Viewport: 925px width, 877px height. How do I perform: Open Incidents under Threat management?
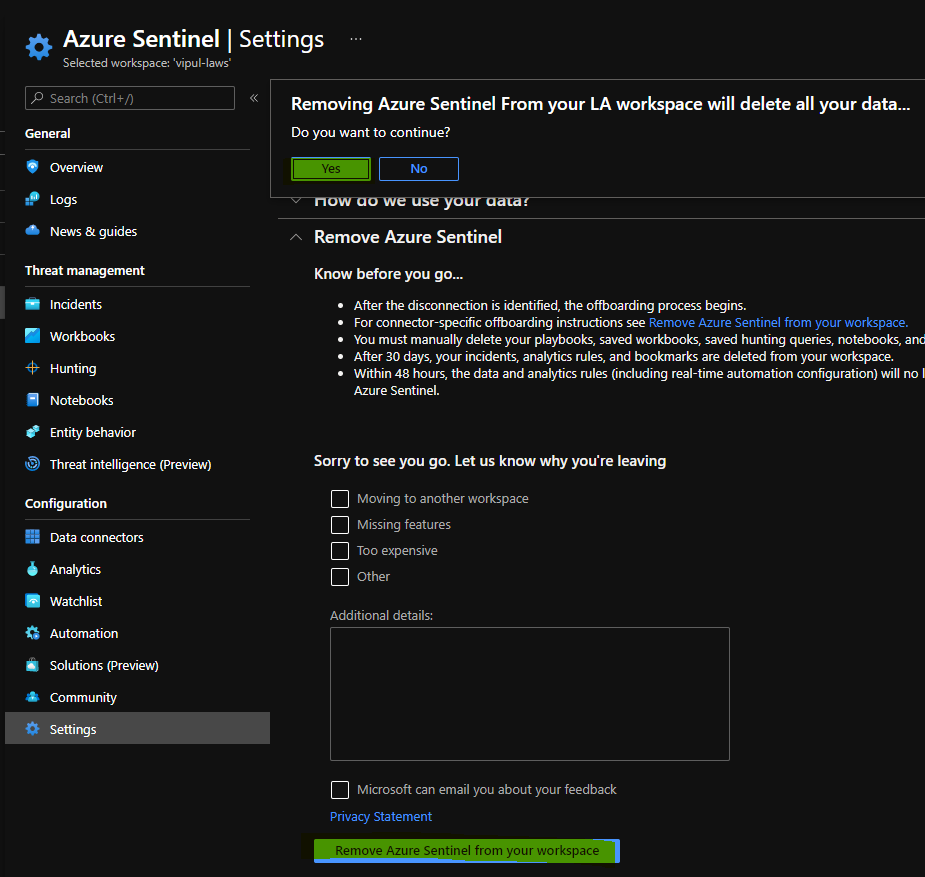coord(75,303)
